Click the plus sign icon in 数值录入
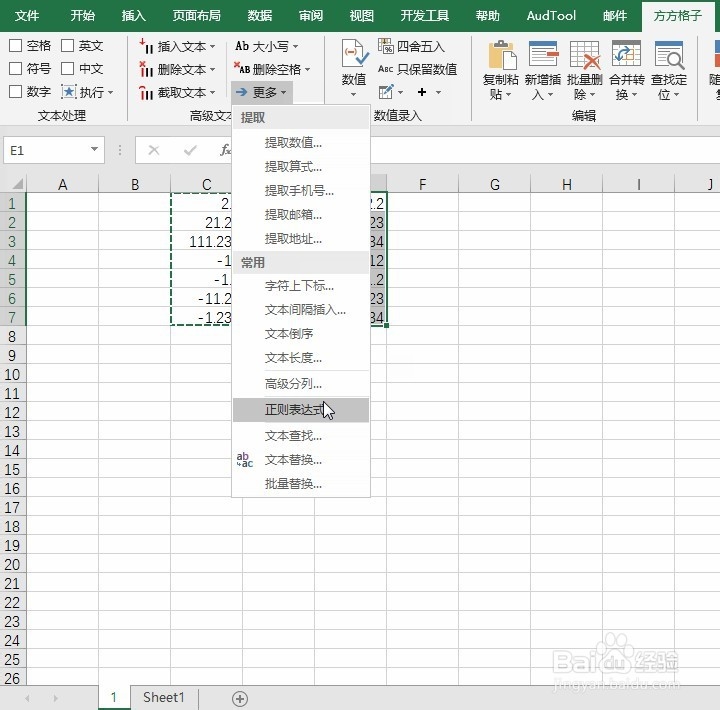The width and height of the screenshot is (720, 710). pyautogui.click(x=422, y=92)
